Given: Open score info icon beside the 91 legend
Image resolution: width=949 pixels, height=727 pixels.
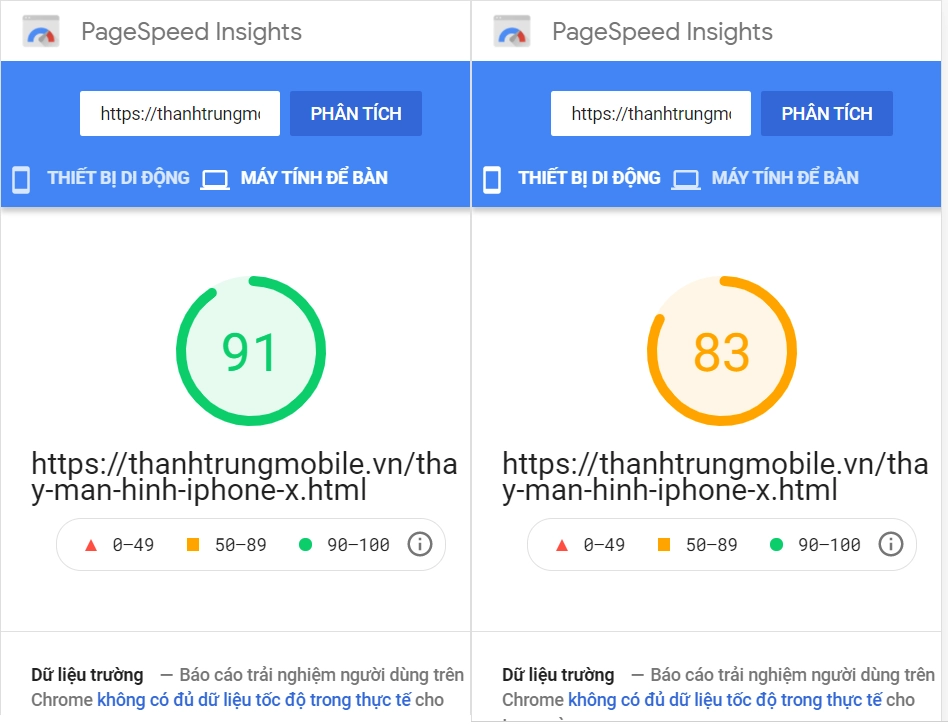Looking at the screenshot, I should tap(420, 544).
